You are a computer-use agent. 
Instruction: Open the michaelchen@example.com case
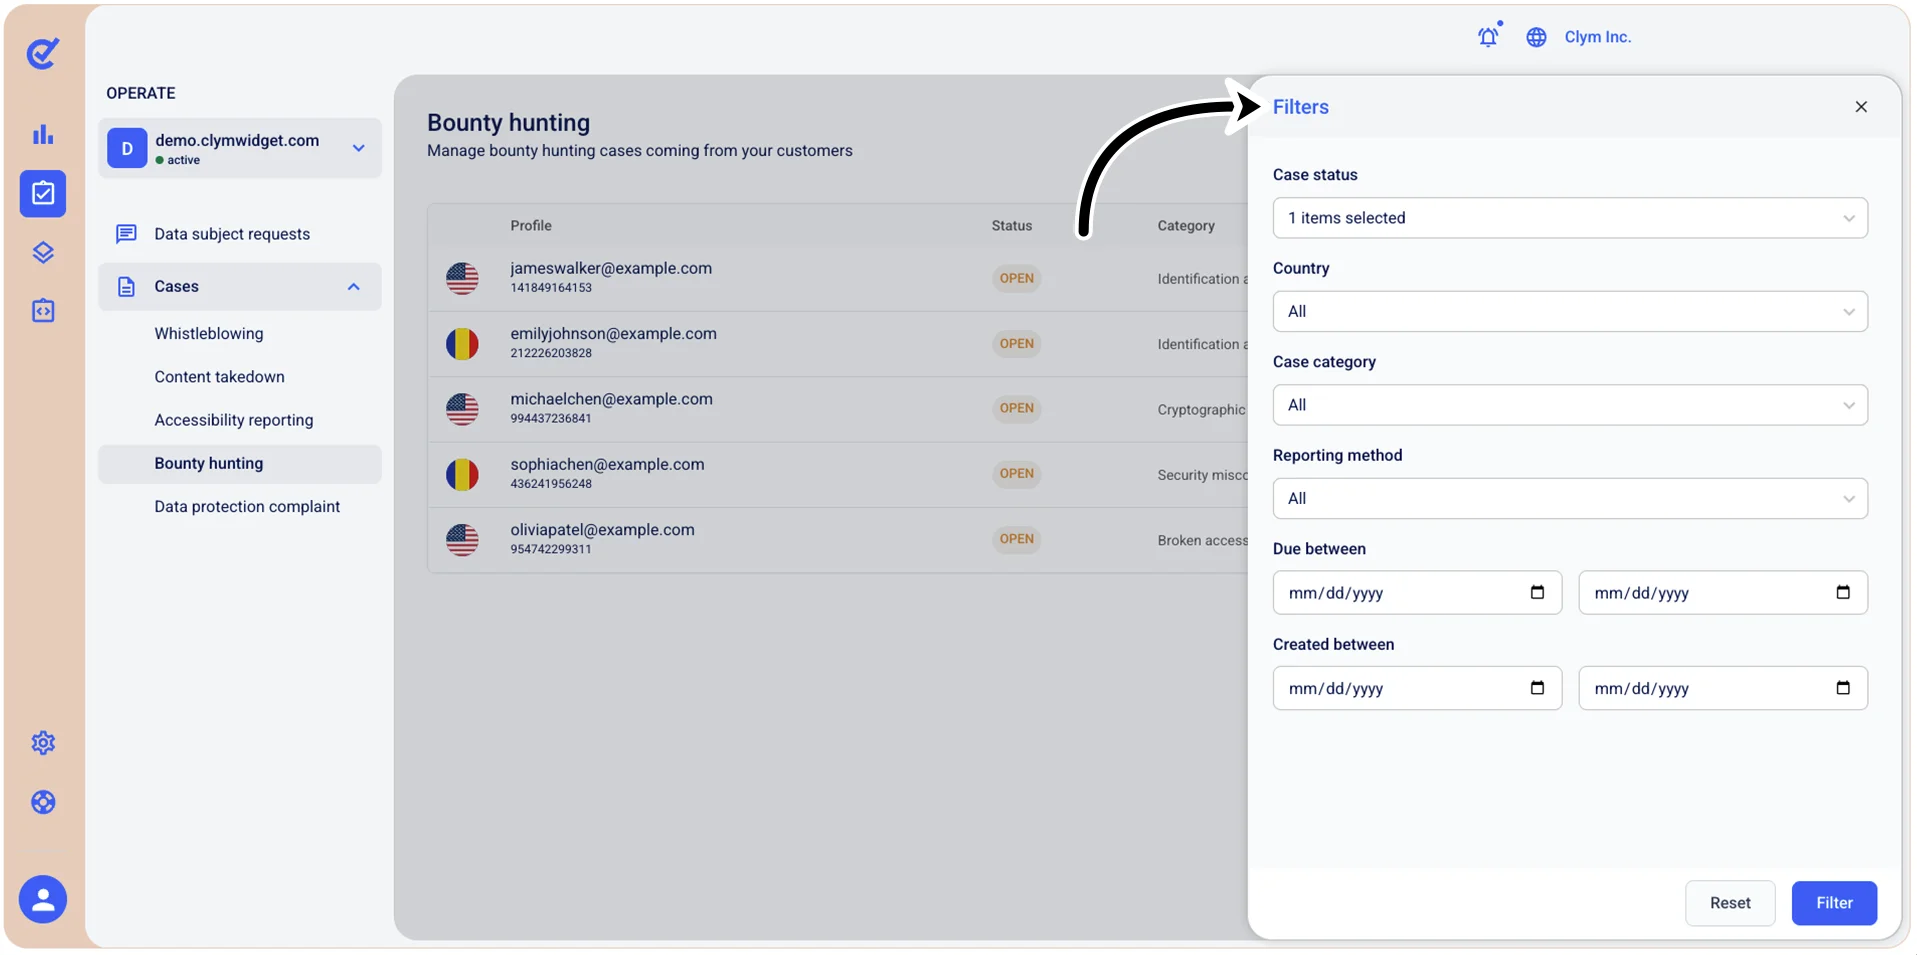click(611, 399)
